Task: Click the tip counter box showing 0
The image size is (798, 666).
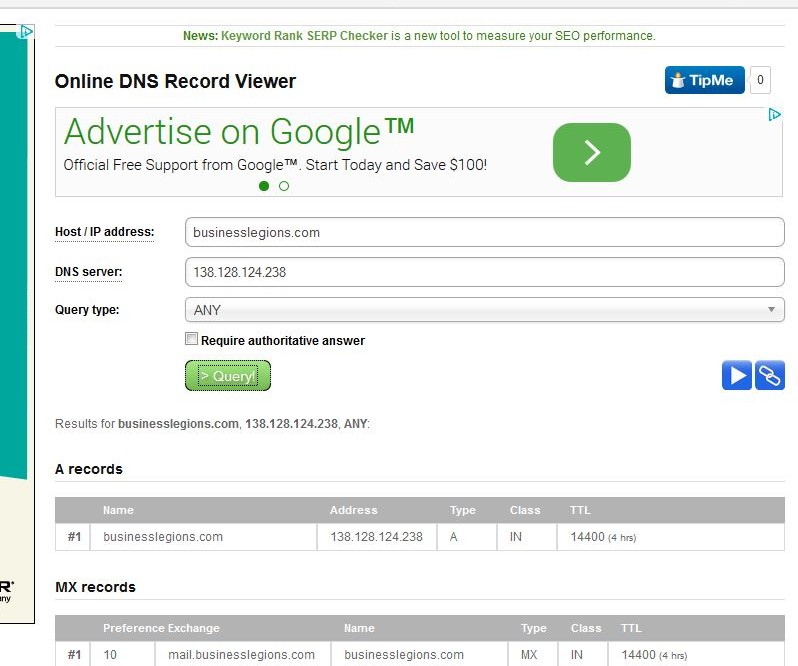Action: coord(760,81)
